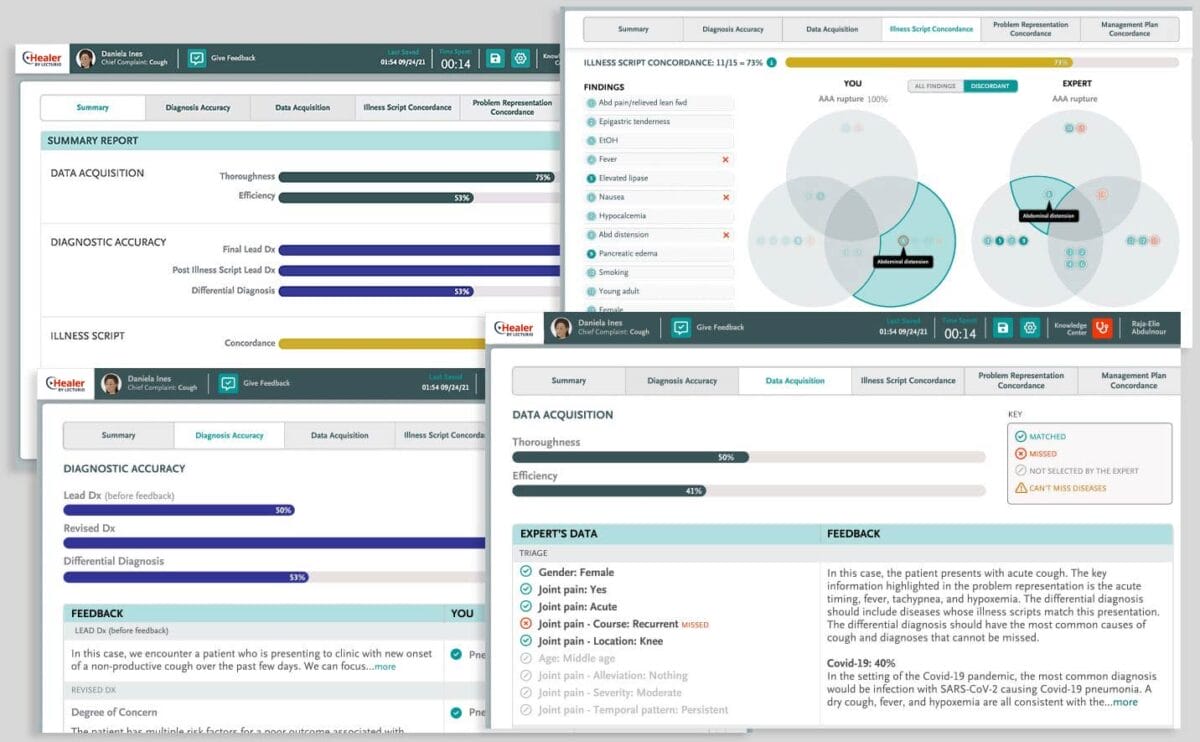The image size is (1200, 742).
Task: Click the save icon beside the Knowledge Center label
Action: coord(1003,328)
